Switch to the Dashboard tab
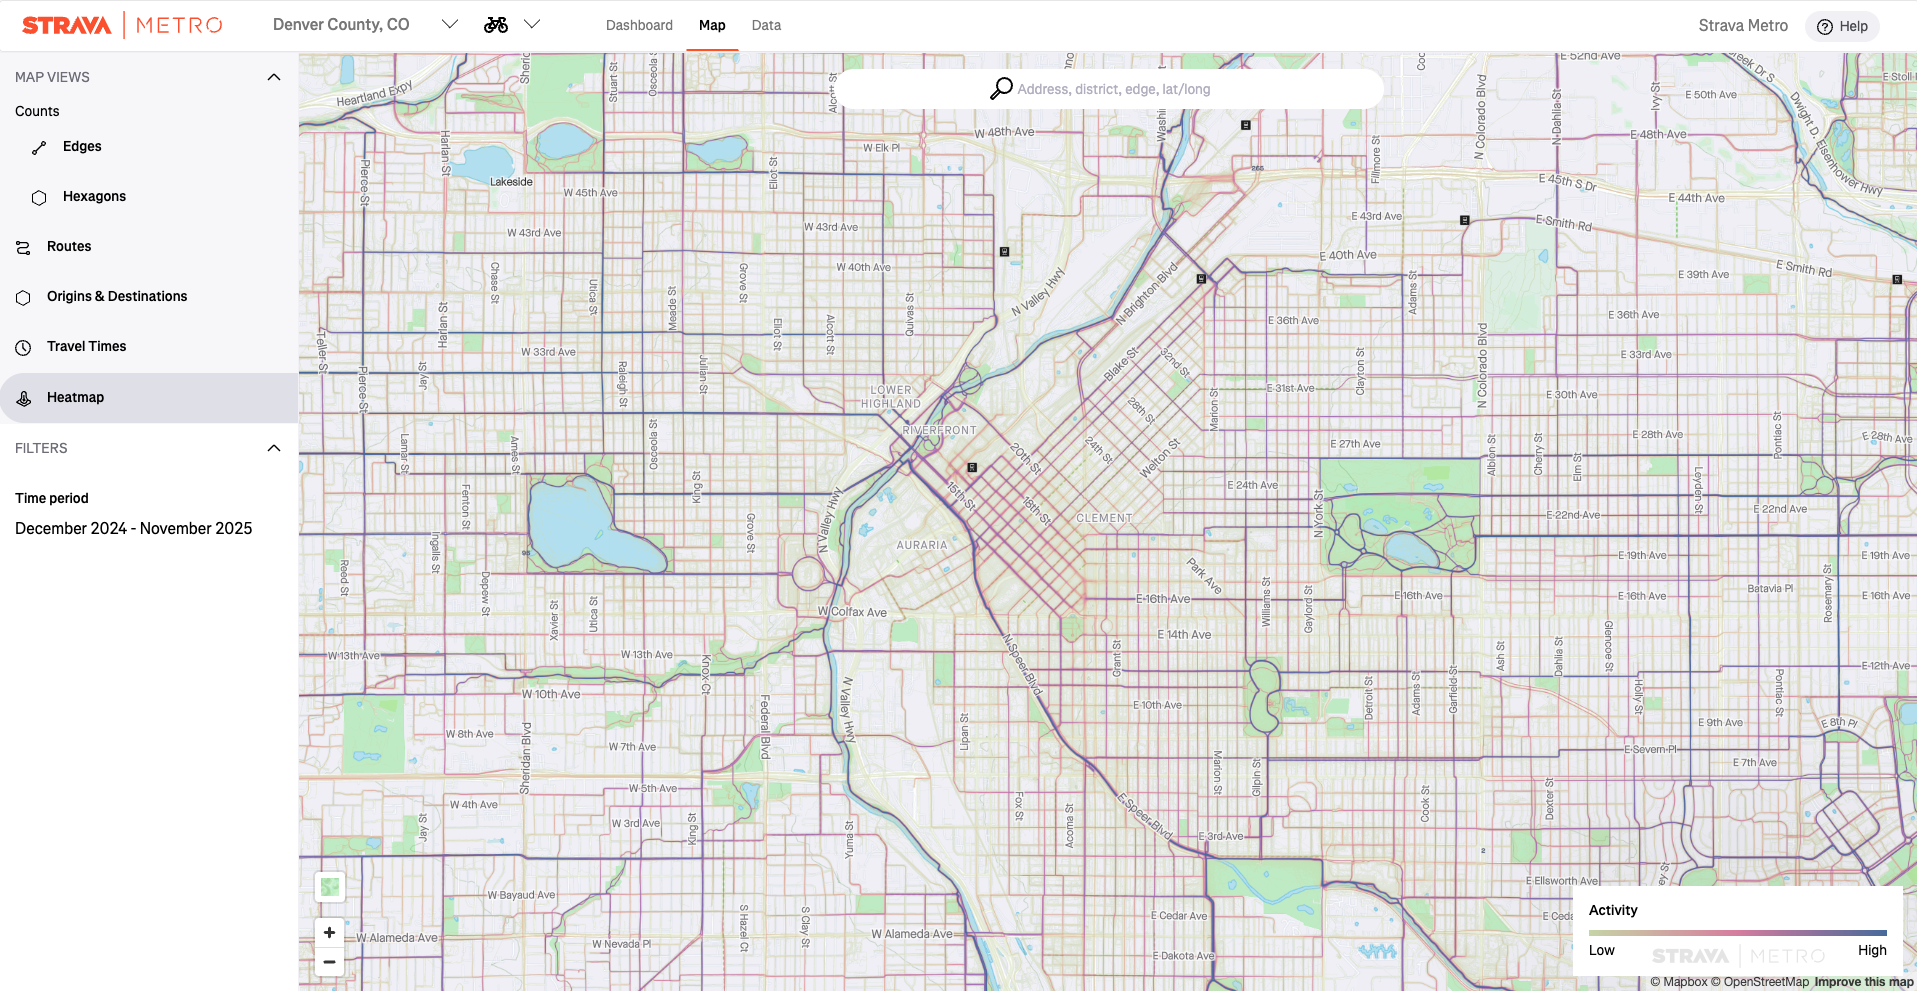Viewport: 1917px width, 991px height. pyautogui.click(x=639, y=25)
